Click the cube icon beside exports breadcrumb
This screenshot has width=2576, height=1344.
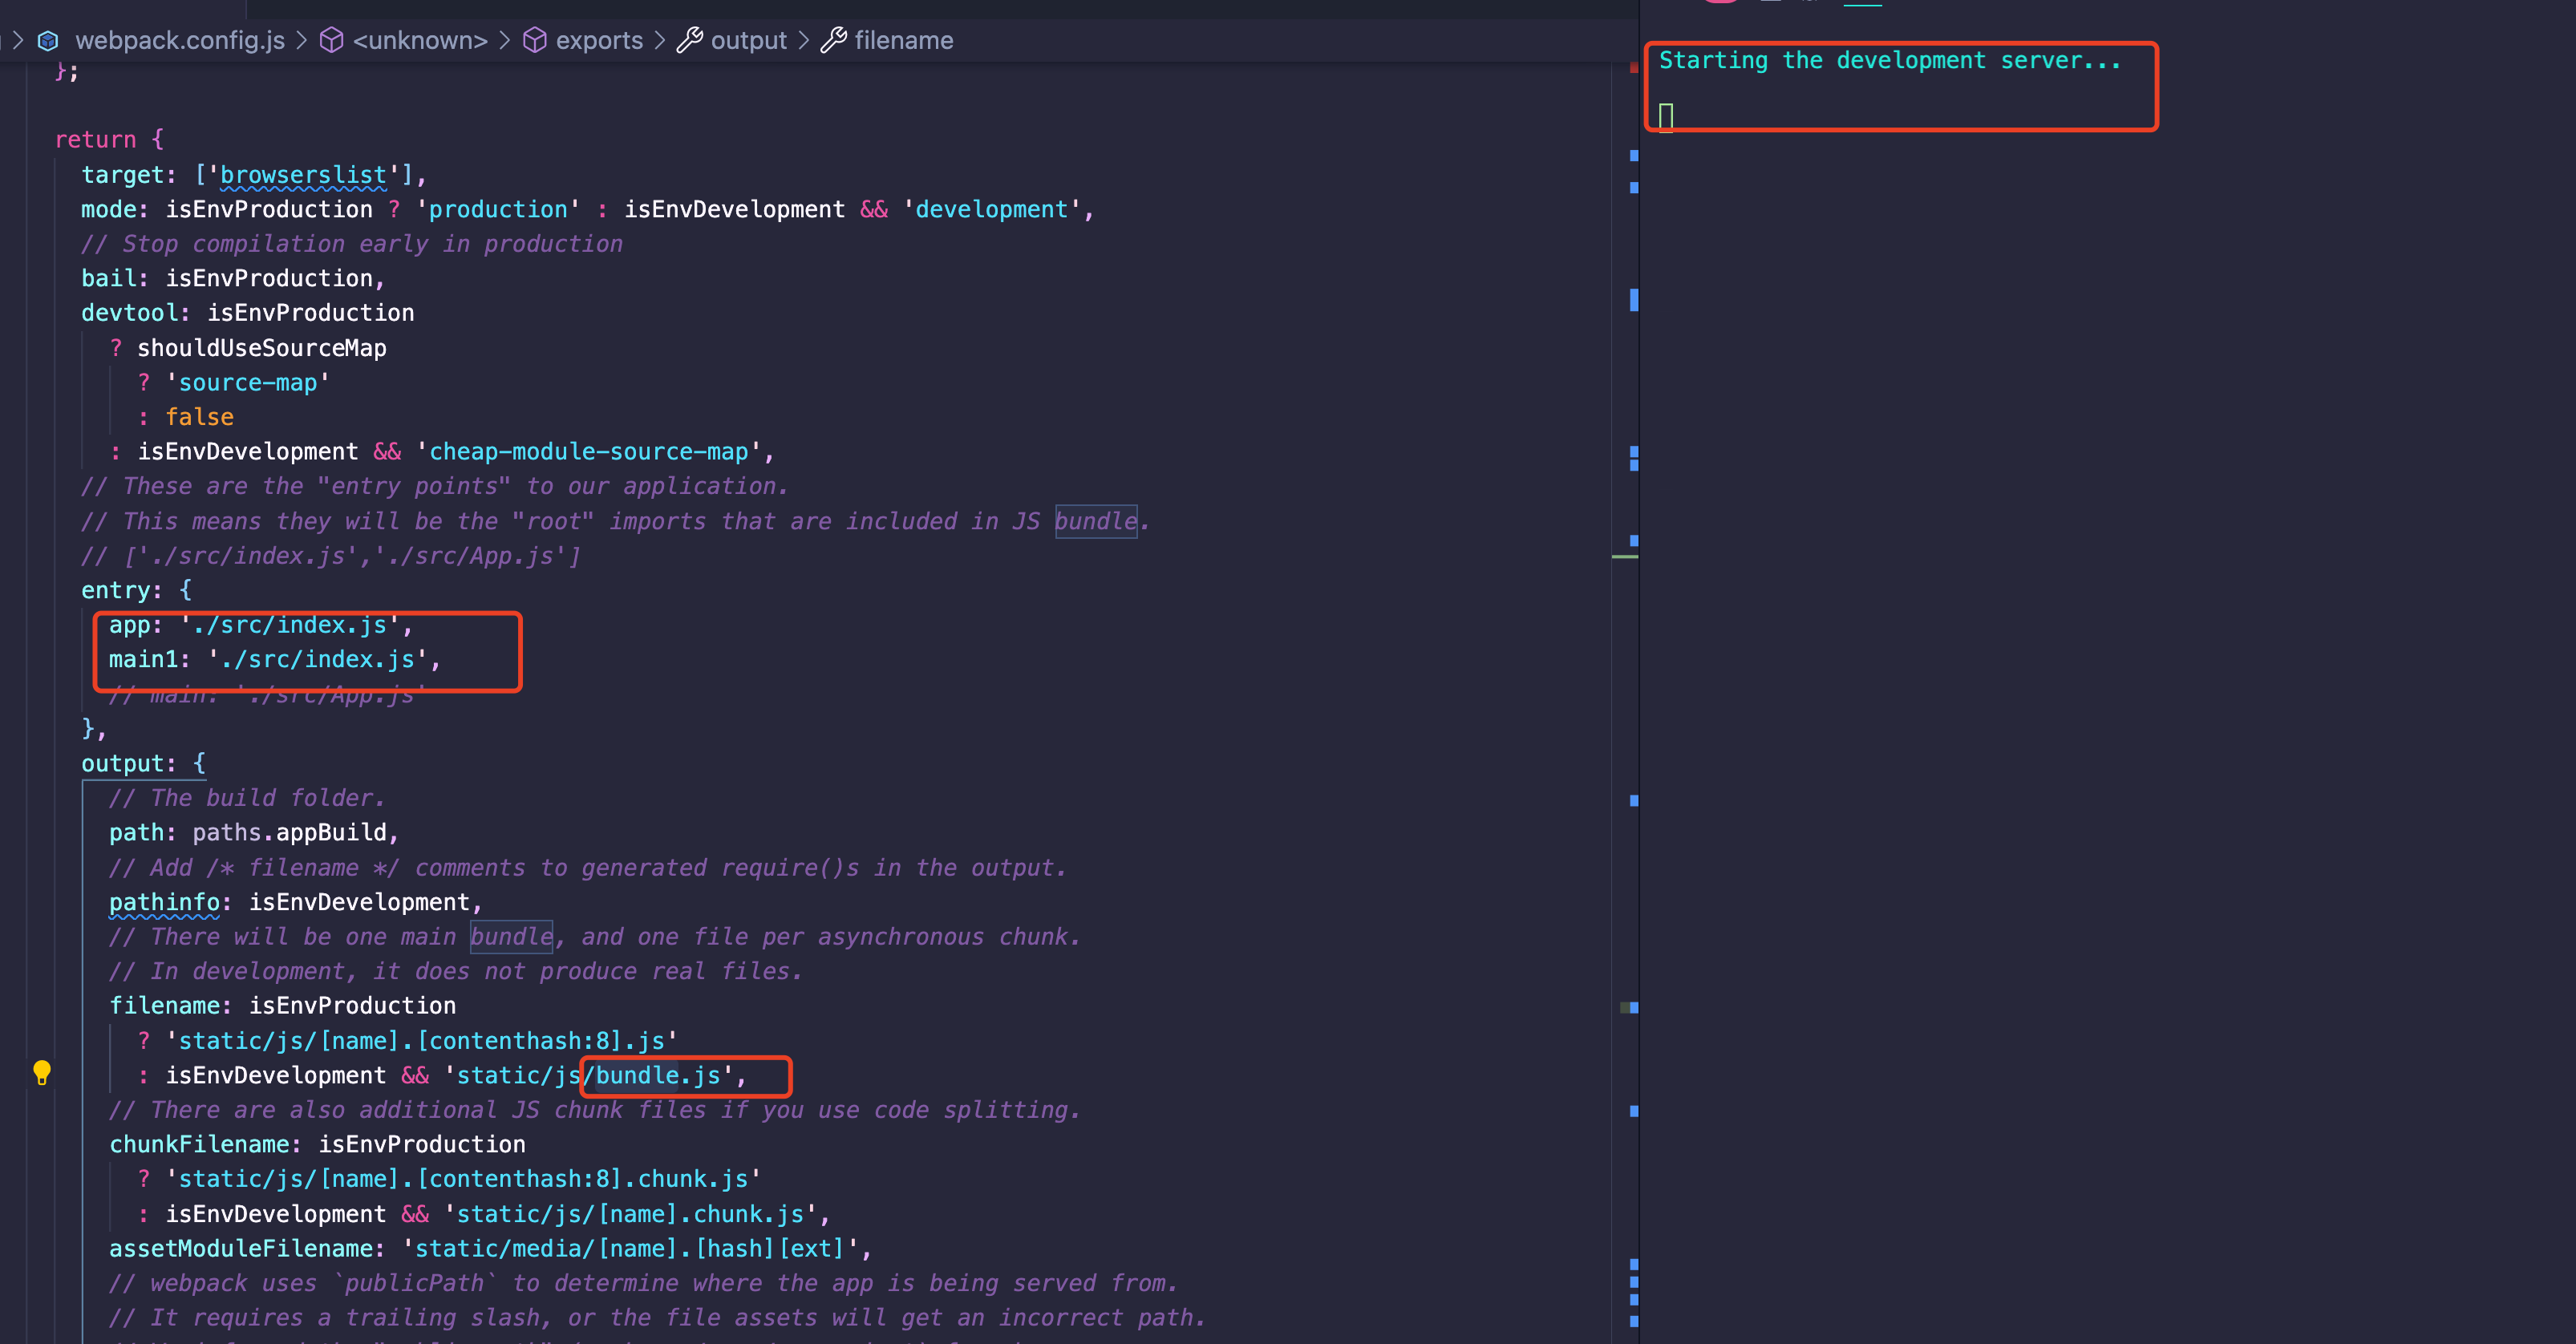tap(535, 41)
